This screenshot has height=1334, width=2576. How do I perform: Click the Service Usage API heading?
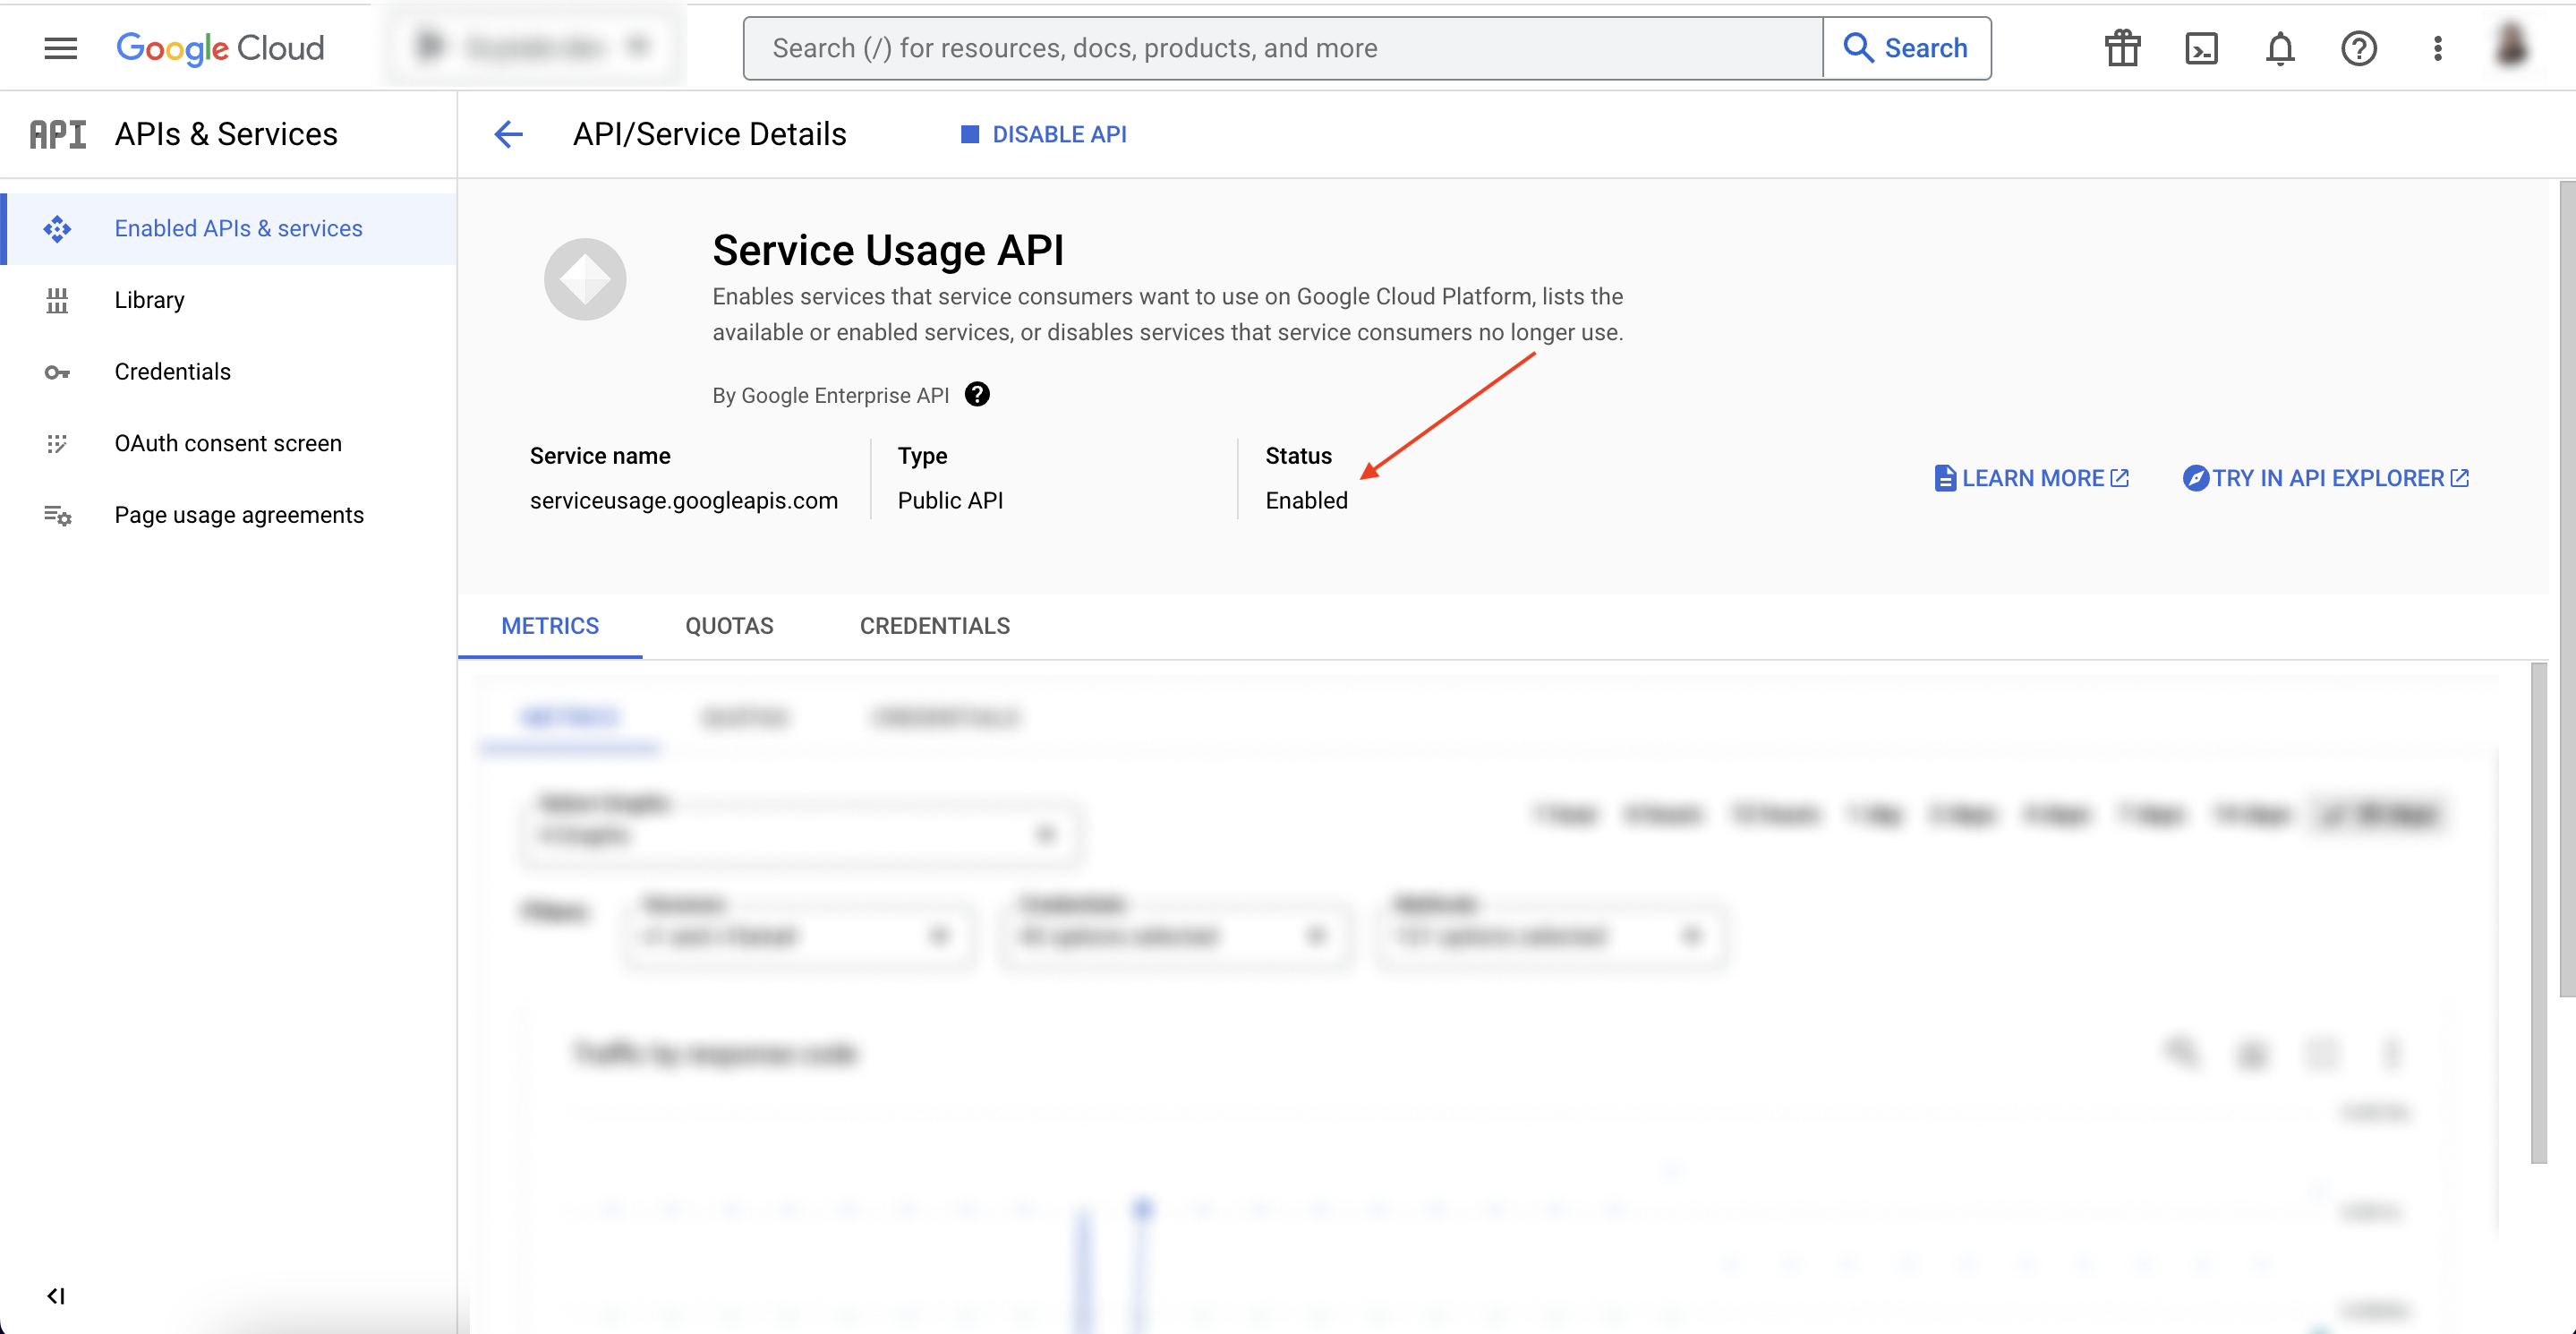point(888,250)
